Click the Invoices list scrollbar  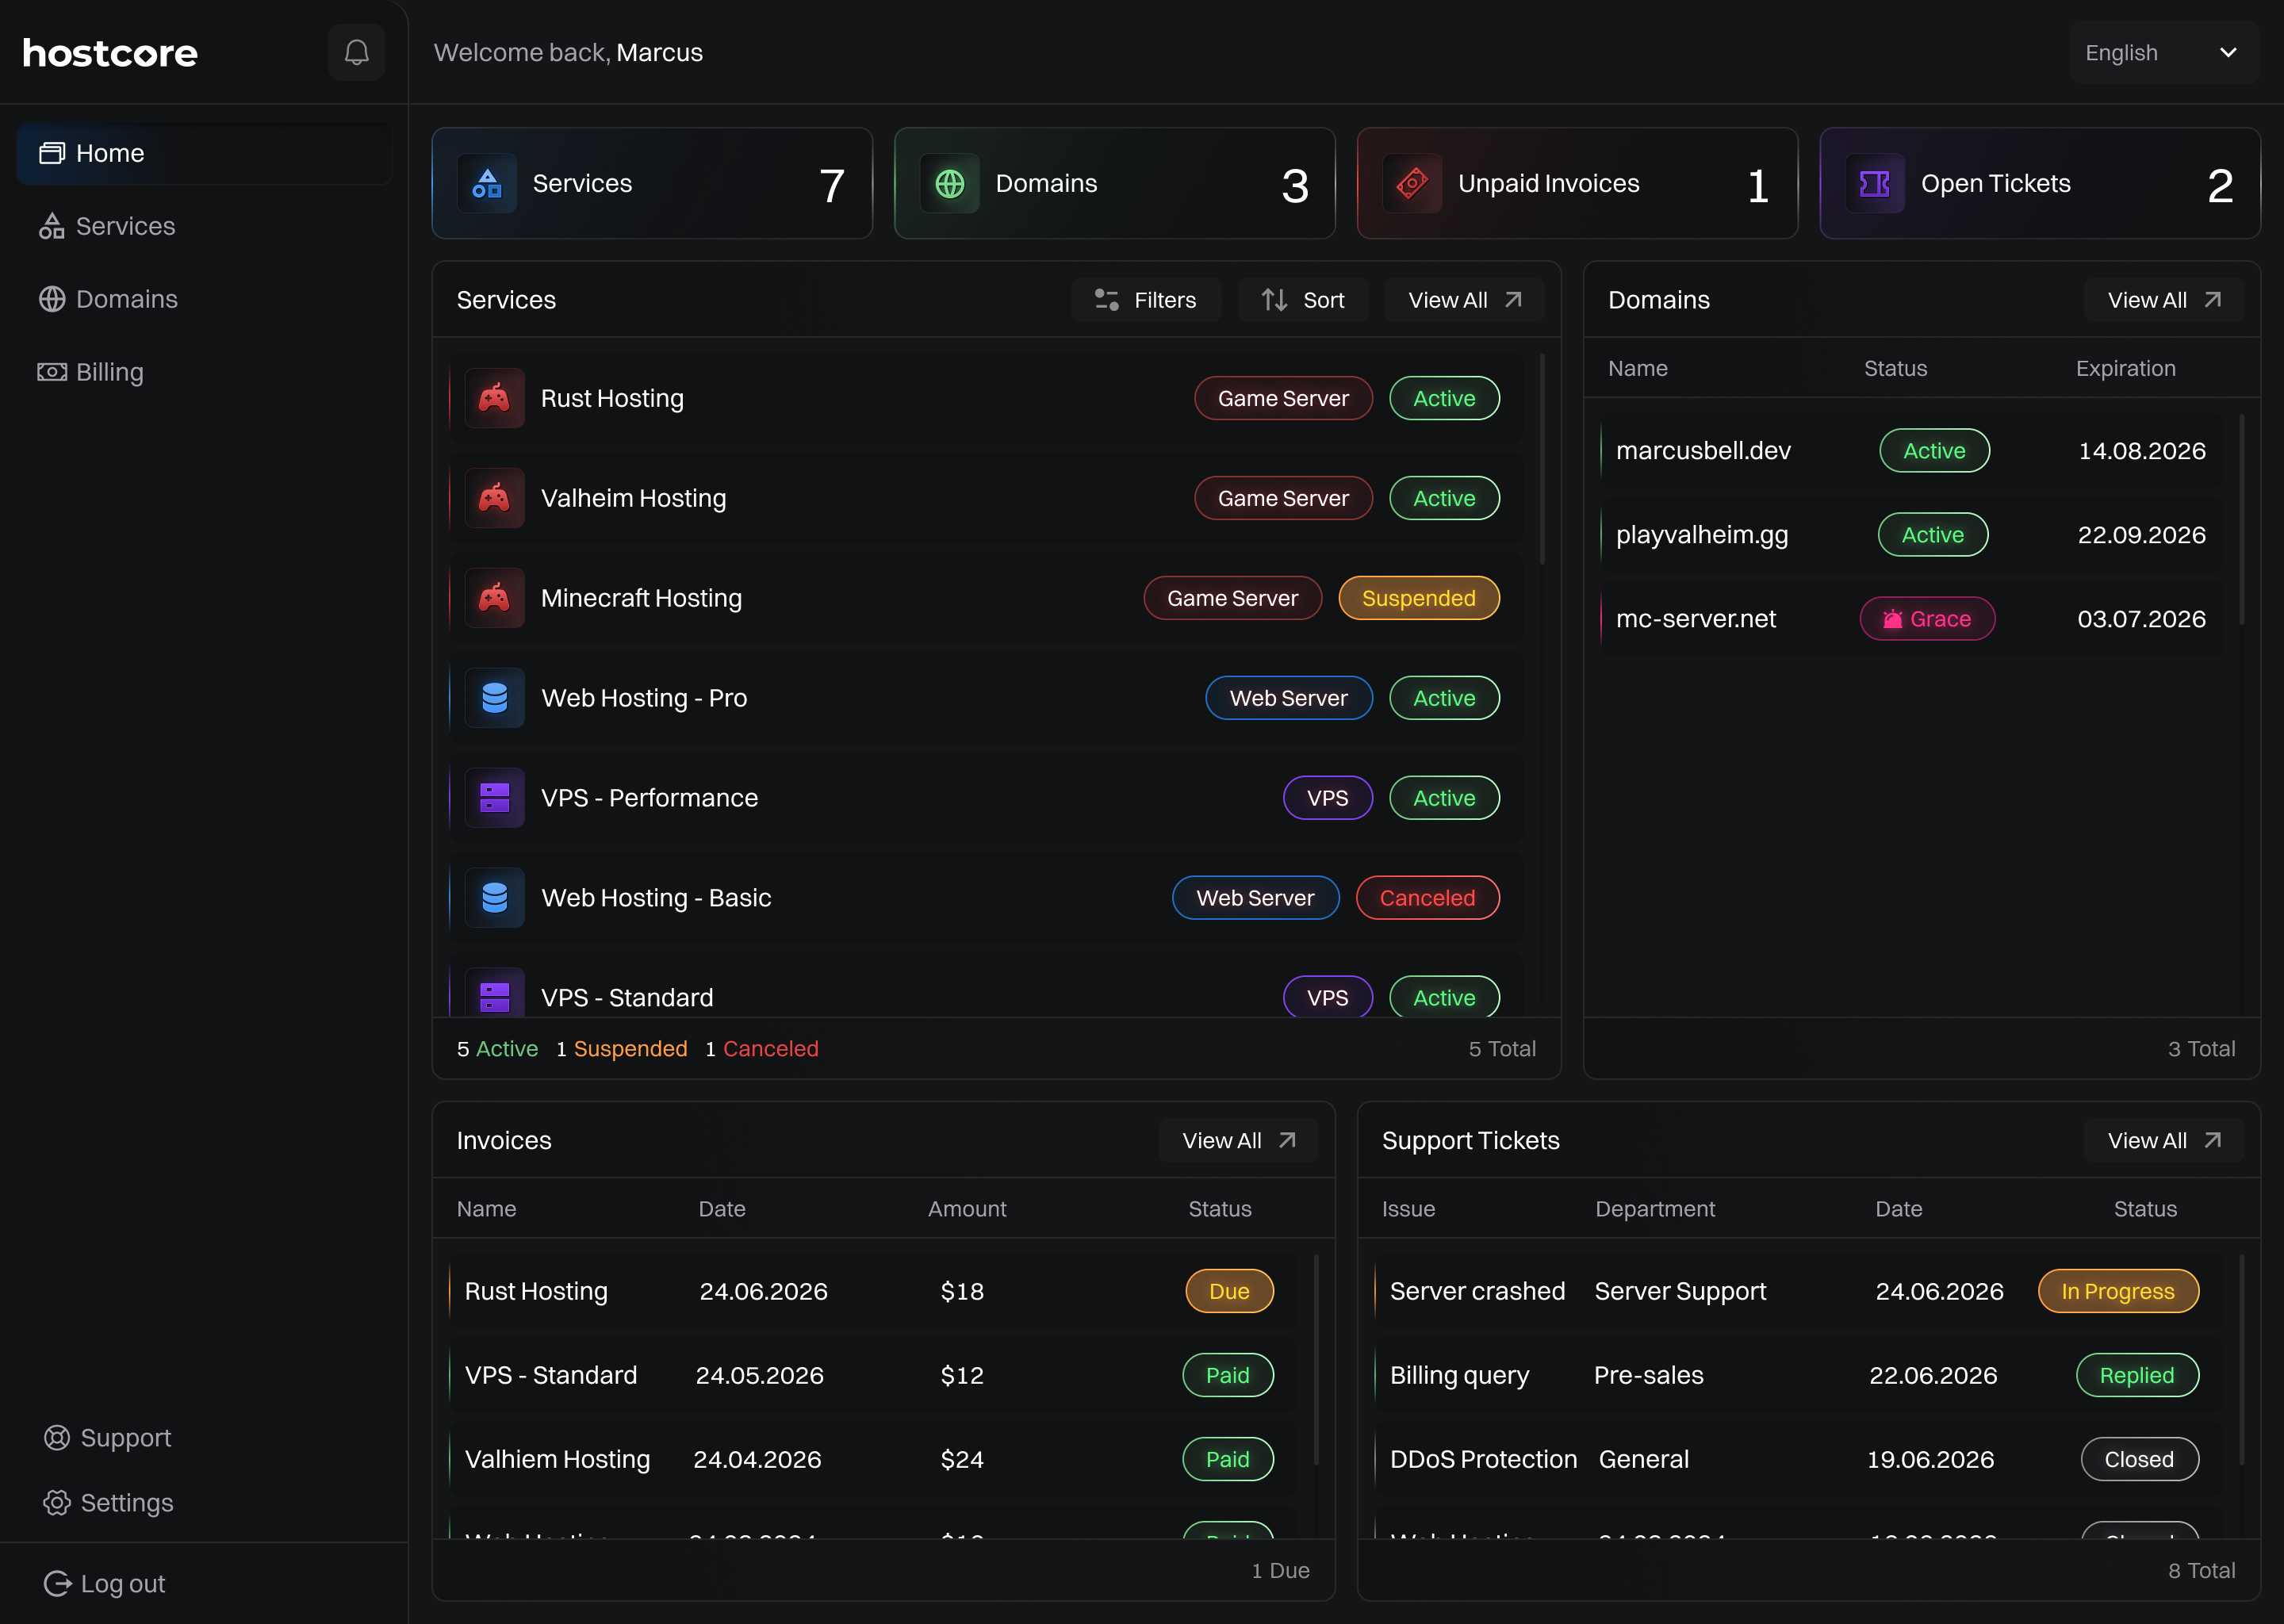(1316, 1360)
